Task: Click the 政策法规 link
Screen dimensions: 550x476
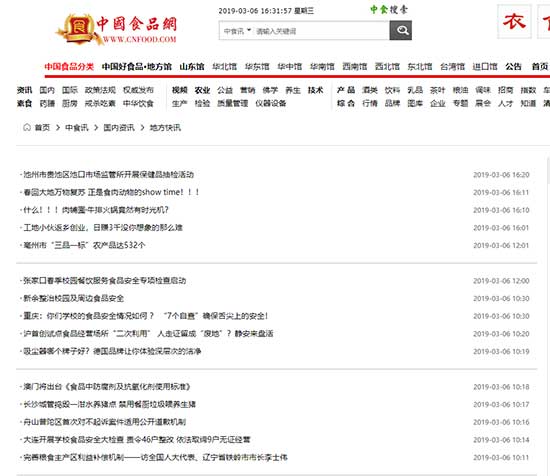Action: (x=100, y=90)
